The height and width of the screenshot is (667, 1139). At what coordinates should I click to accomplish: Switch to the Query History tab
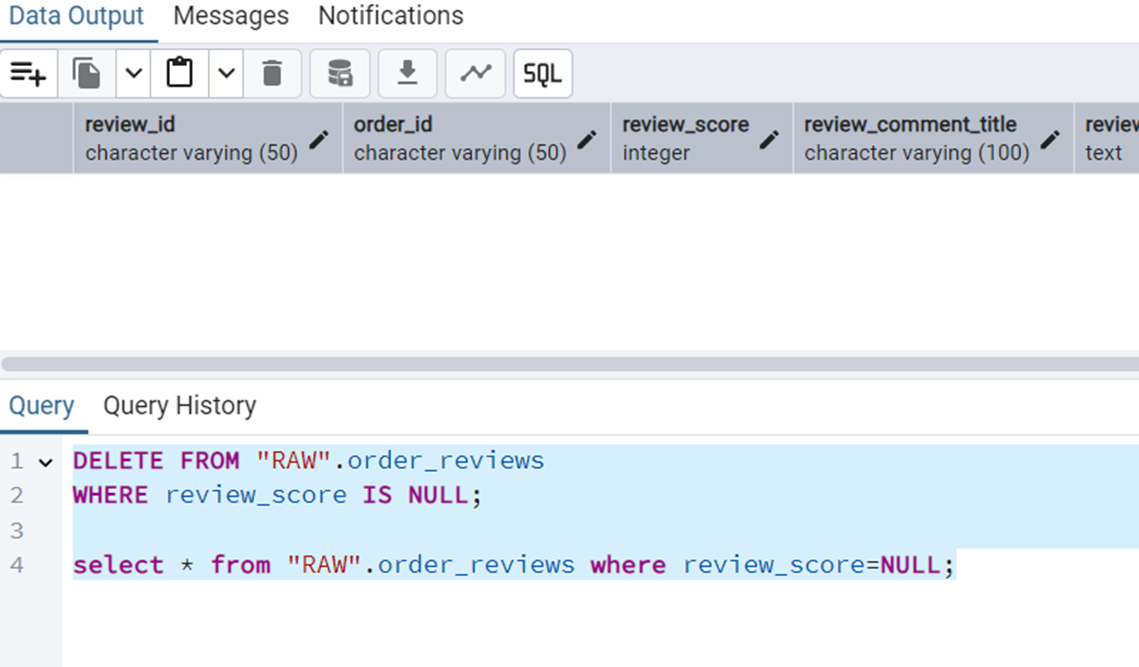point(180,406)
